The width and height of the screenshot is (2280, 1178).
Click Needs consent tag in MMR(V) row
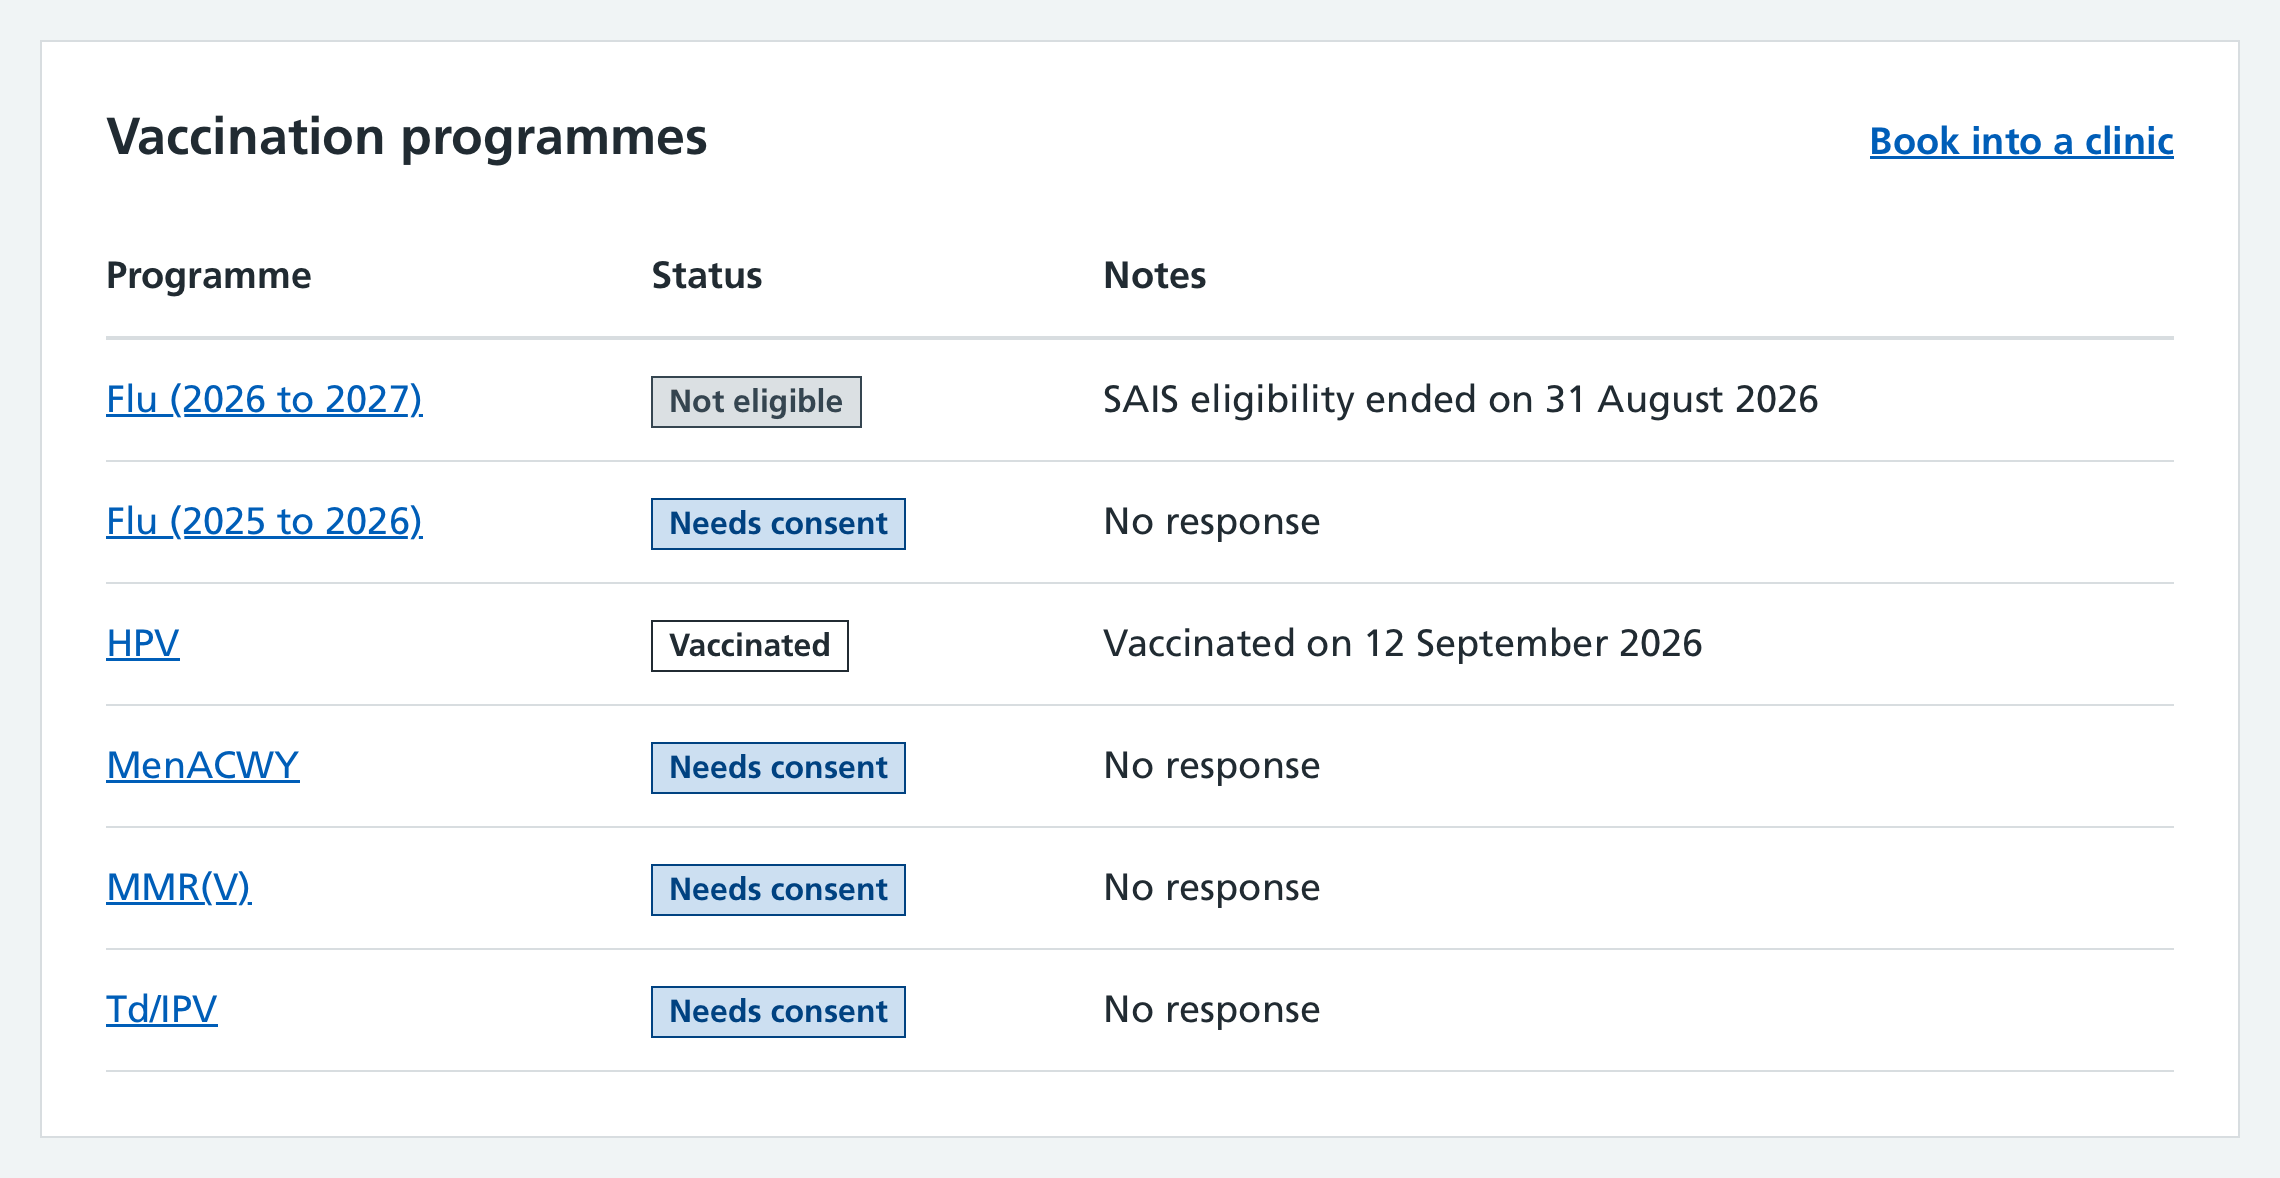click(x=778, y=890)
